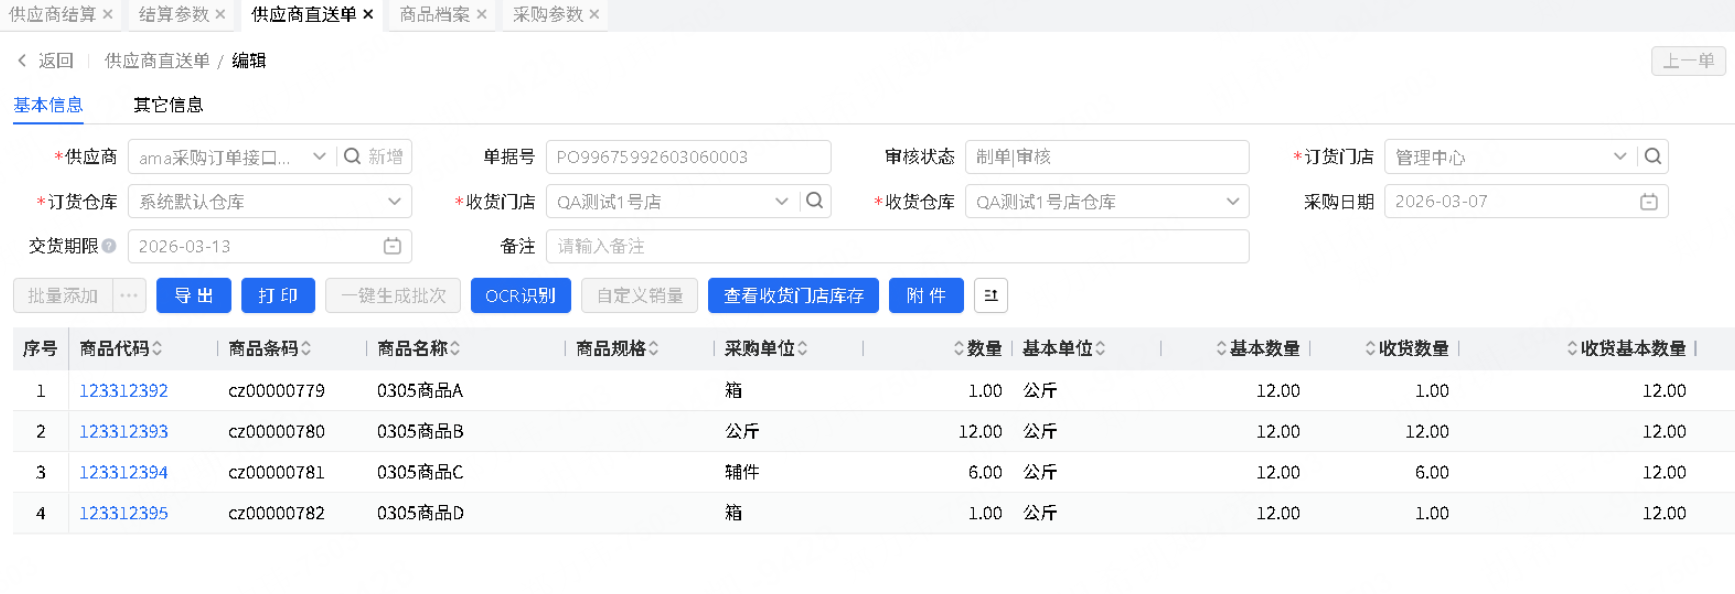
Task: Expand the 订货门店 dropdown
Action: click(x=1620, y=156)
